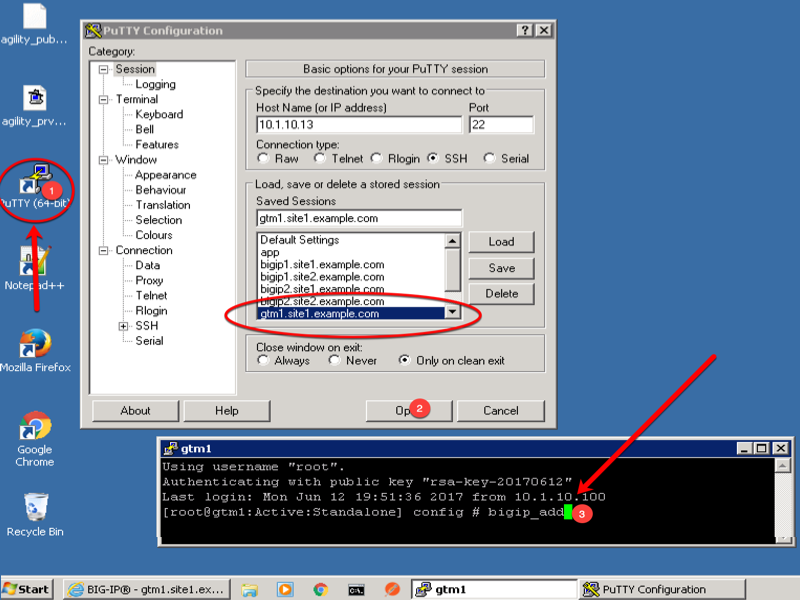Select the Appearance category
This screenshot has width=800, height=600.
(165, 175)
